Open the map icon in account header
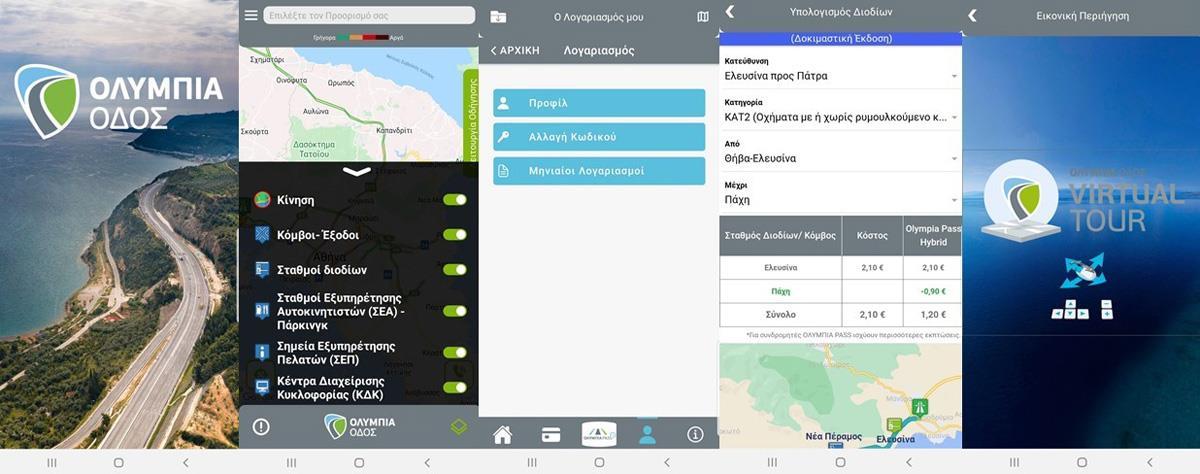 tap(703, 16)
